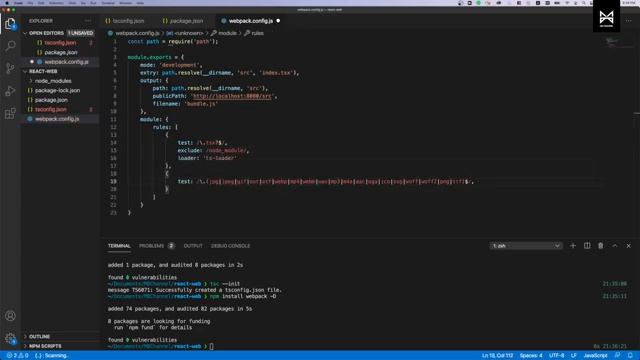This screenshot has width=640, height=360.
Task: Click the feedback icon in status bar
Action: (618, 356)
